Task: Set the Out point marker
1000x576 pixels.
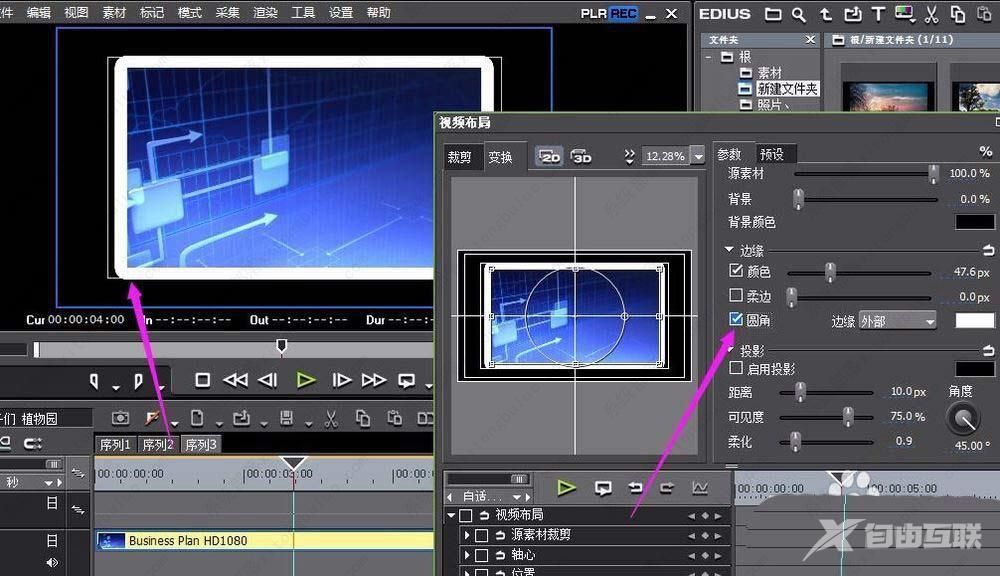Action: [138, 381]
